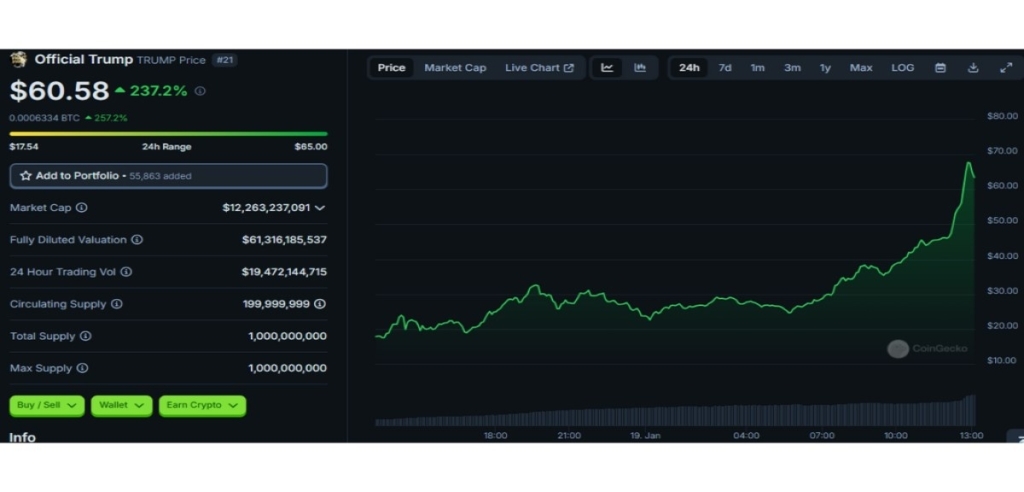Select the line chart view icon
1024x492 pixels.
point(607,68)
